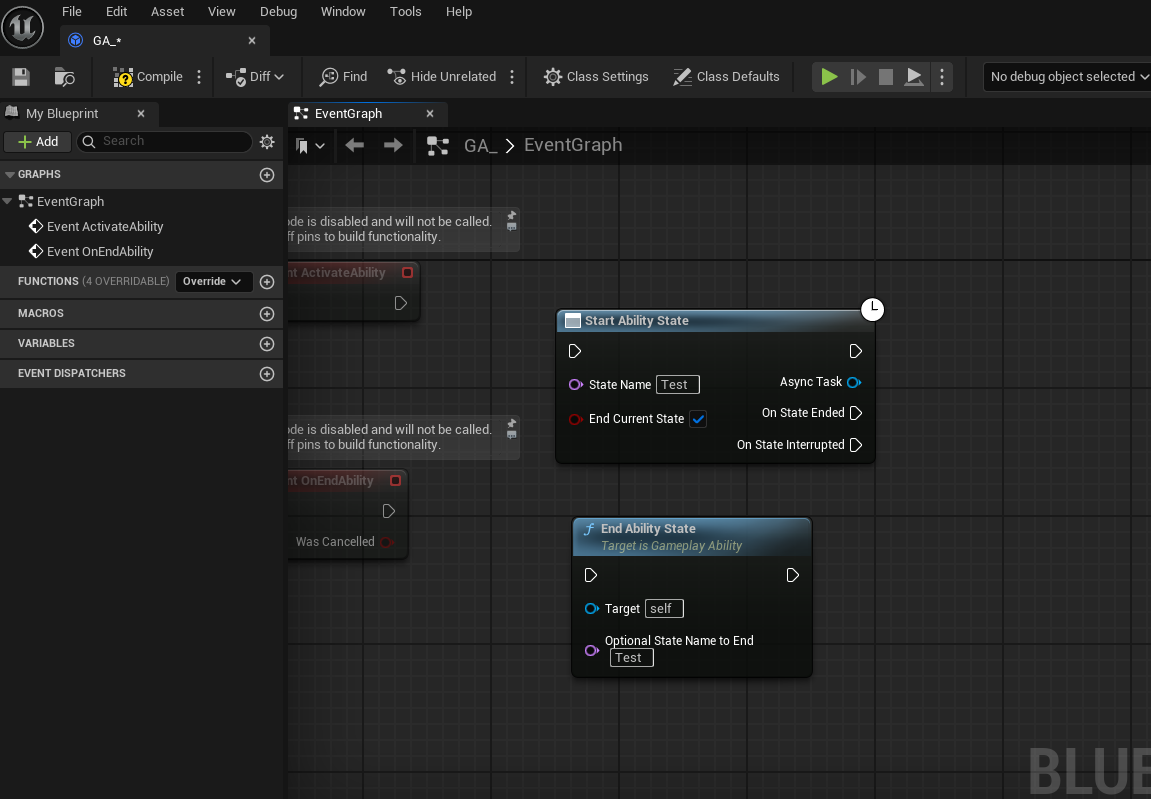Select the My Blueprint panel tab
Screen dimensions: 1151x799
coord(79,113)
